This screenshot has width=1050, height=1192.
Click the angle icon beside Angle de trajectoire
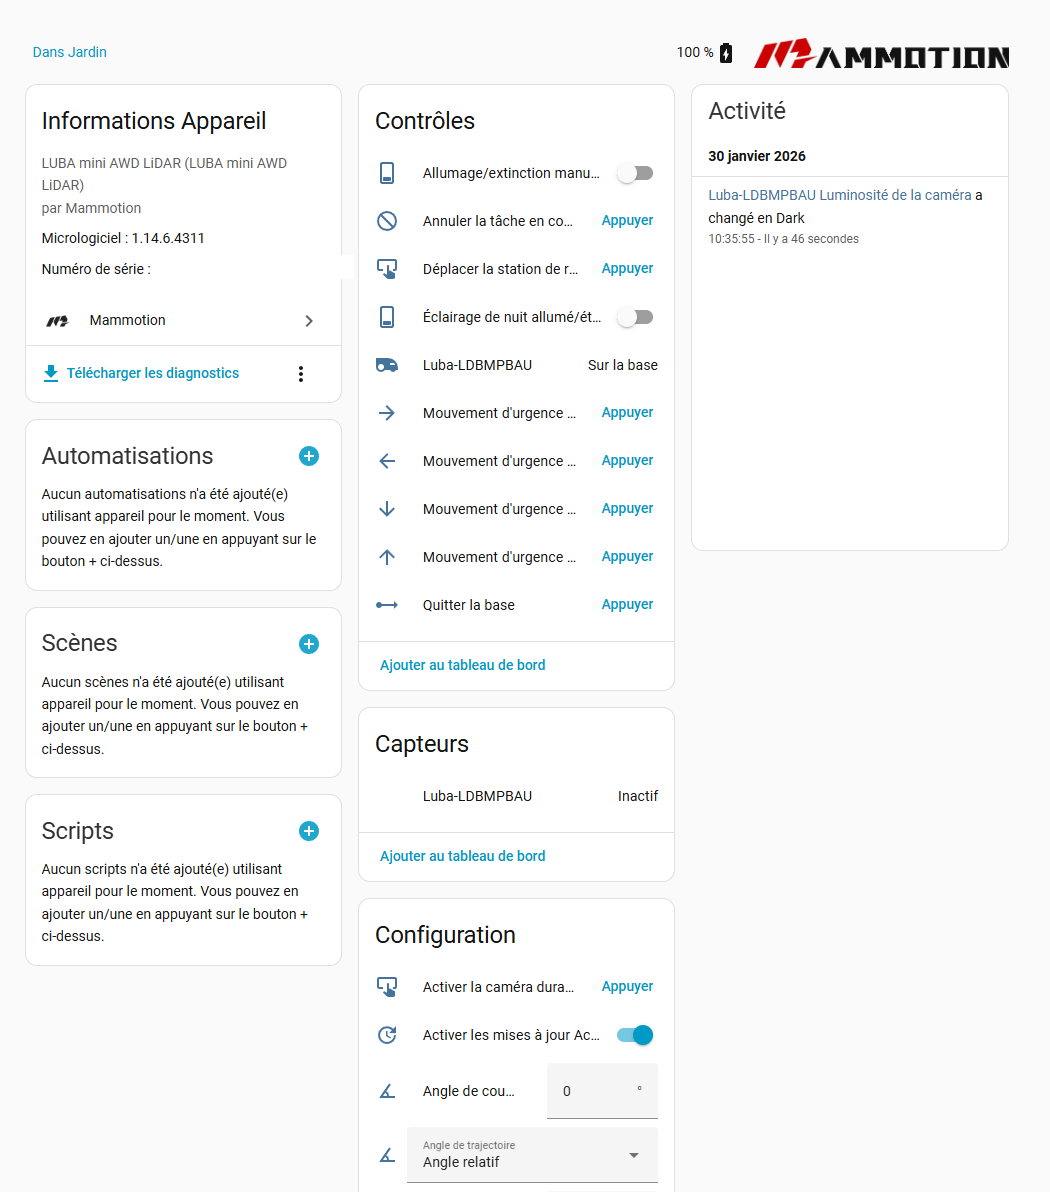(387, 1155)
